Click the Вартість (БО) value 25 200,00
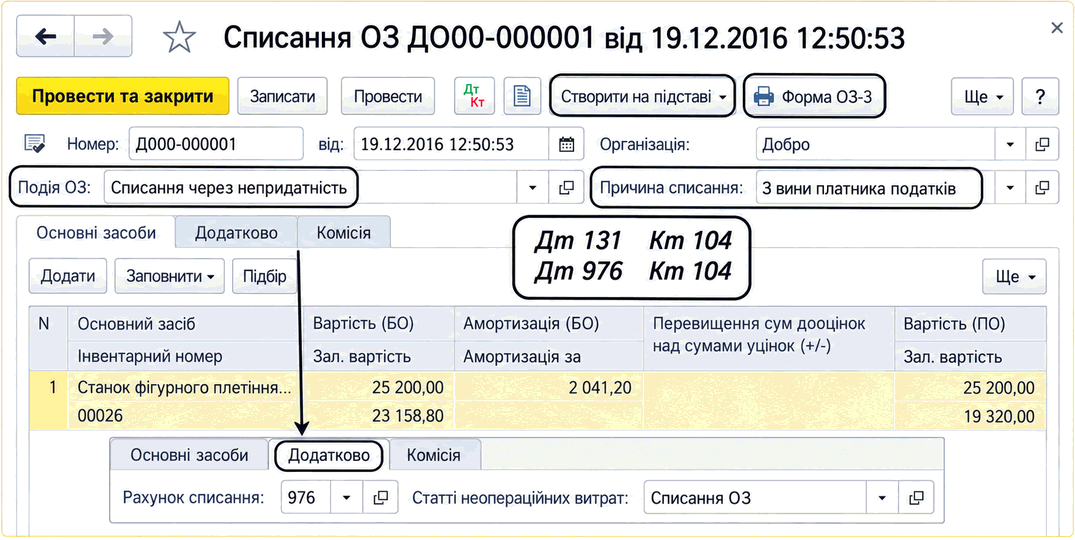The width and height of the screenshot is (1075, 540). (x=379, y=387)
